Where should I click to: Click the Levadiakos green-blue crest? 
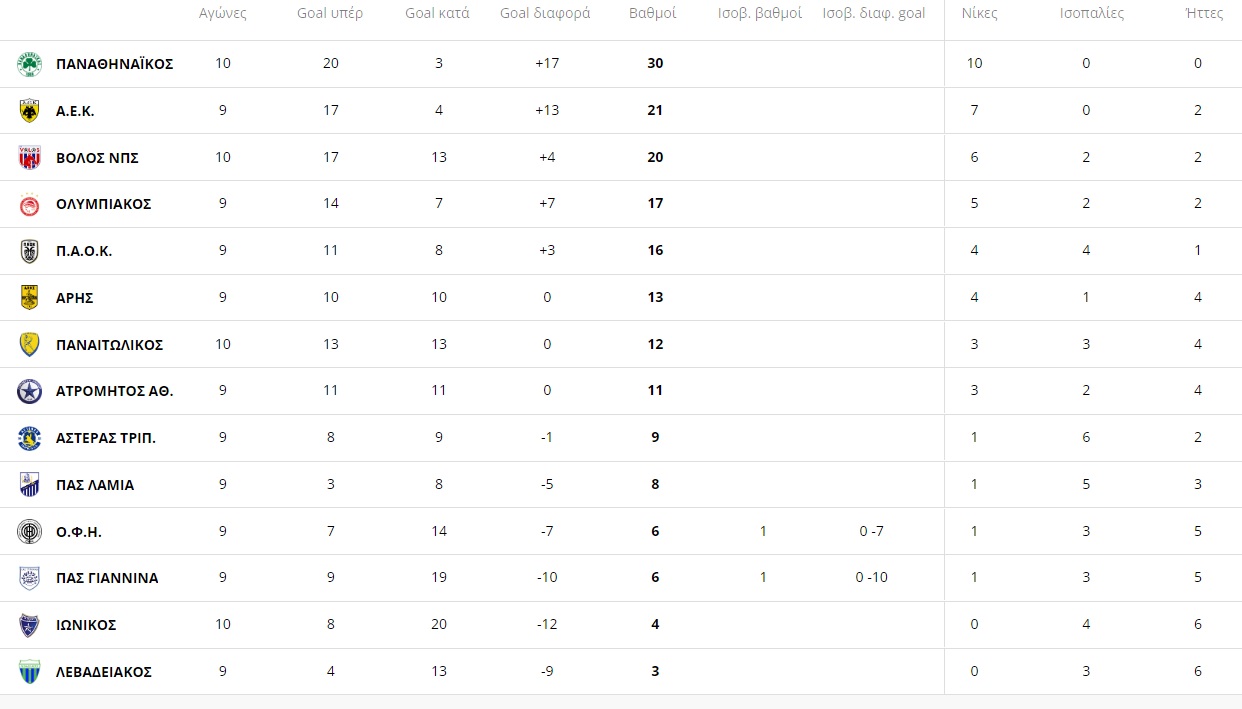(x=29, y=672)
